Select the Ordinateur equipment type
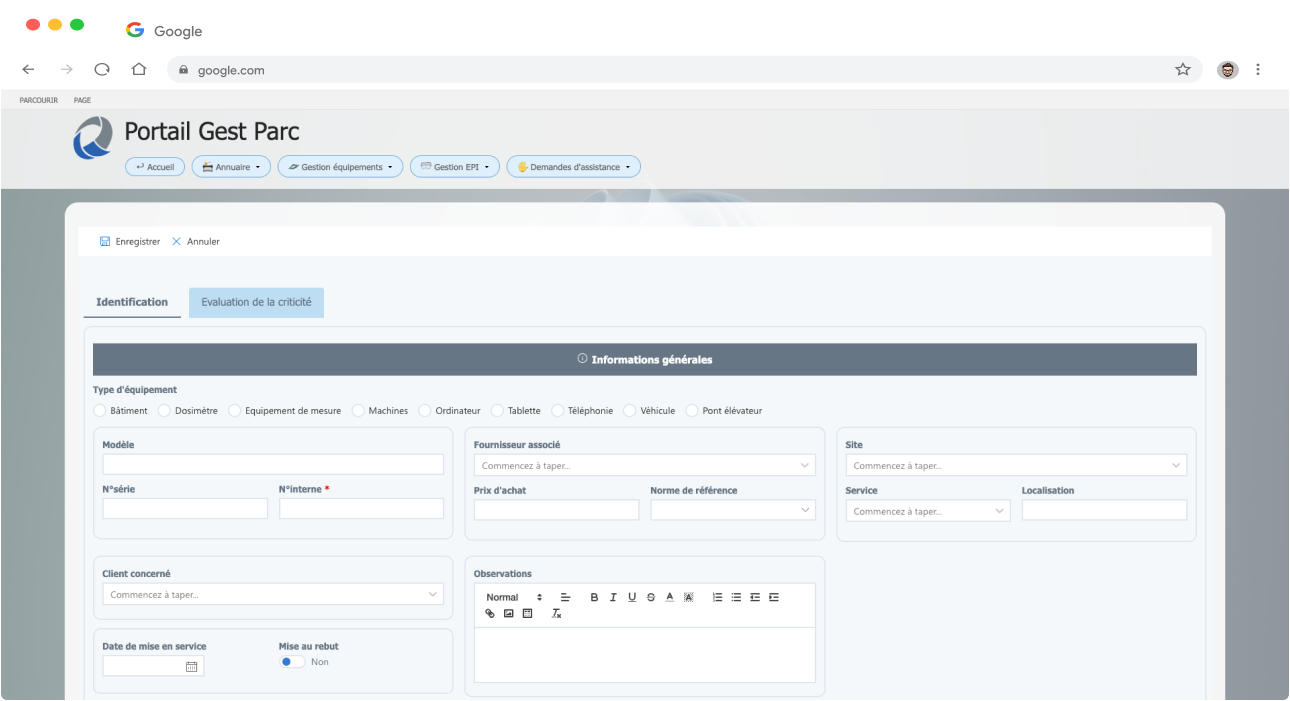This screenshot has height=701, width=1290. (425, 411)
